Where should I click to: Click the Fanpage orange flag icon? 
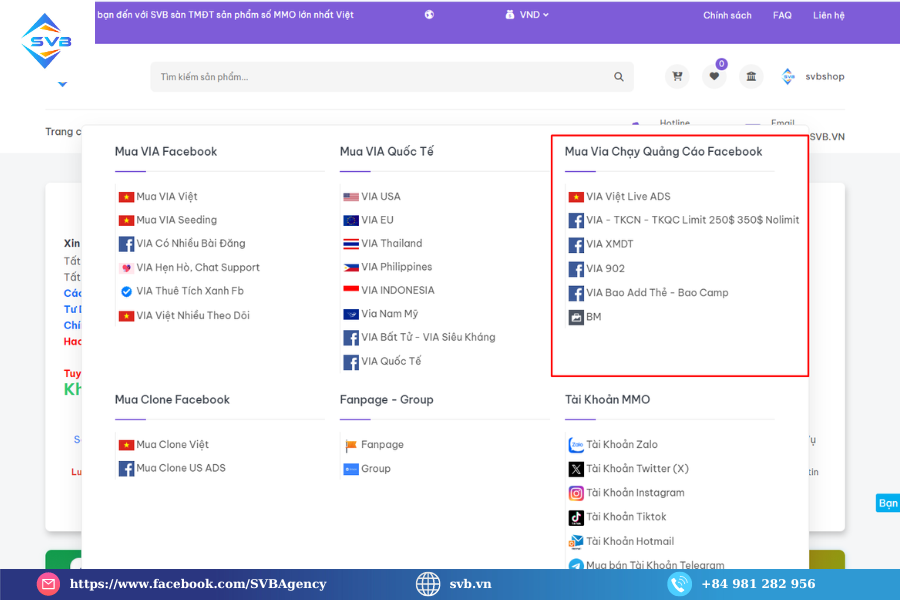coord(351,446)
